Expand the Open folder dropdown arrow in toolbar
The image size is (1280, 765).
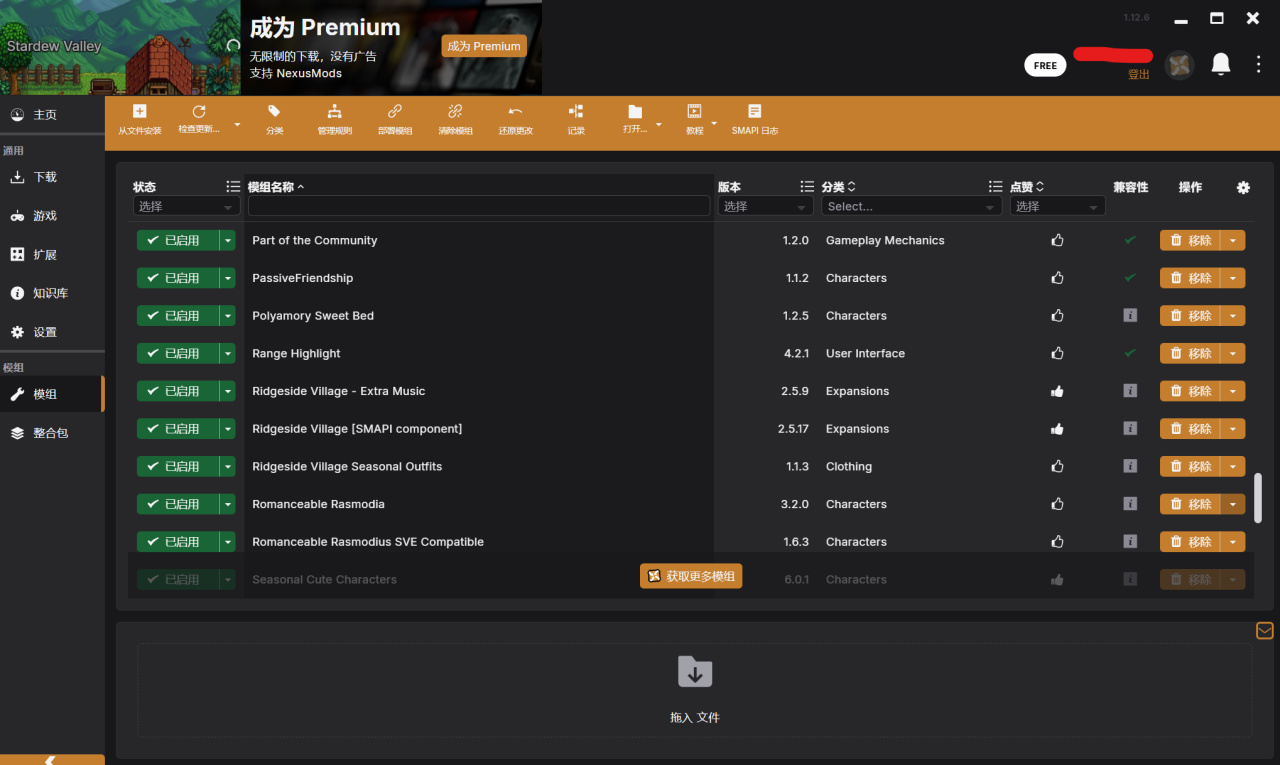[658, 124]
